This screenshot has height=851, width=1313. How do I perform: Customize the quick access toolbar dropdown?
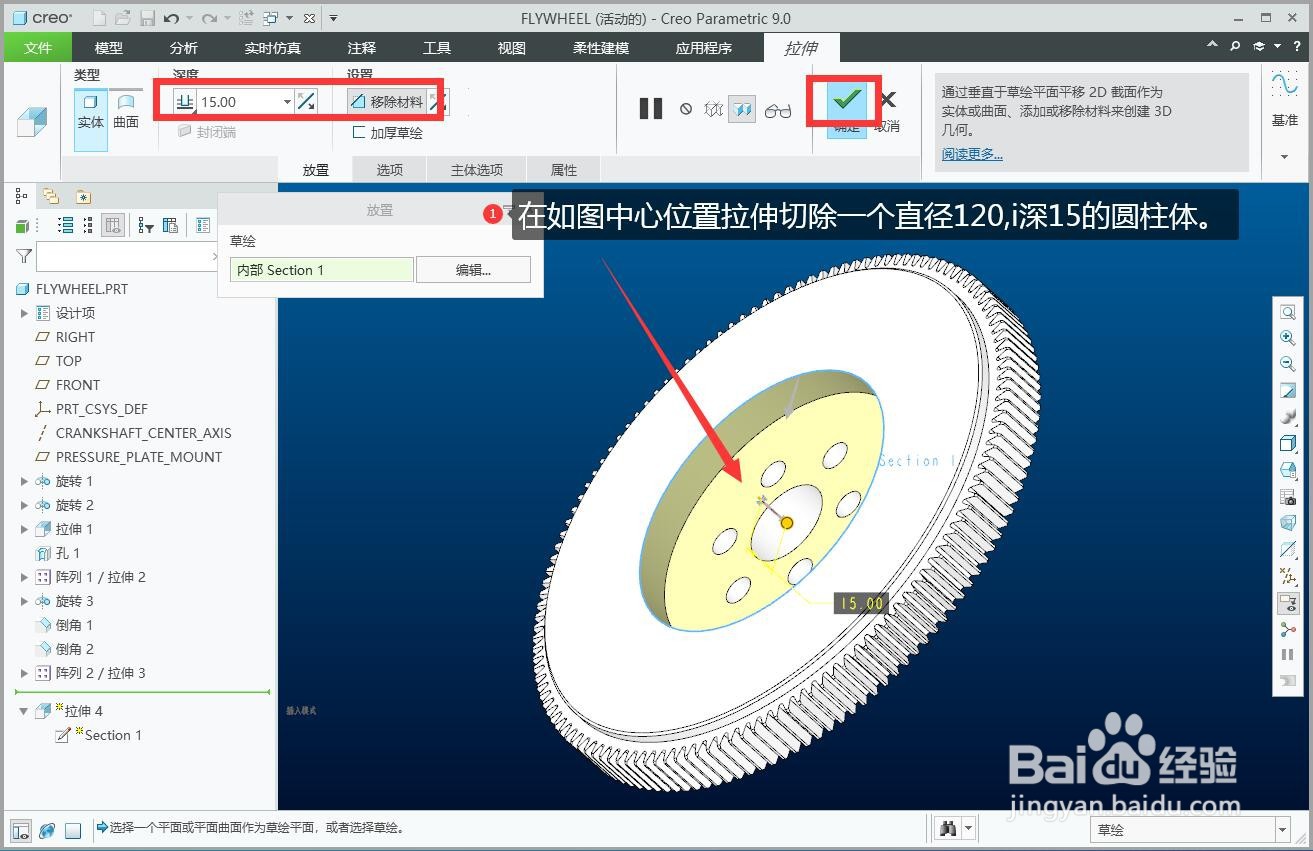[x=333, y=18]
